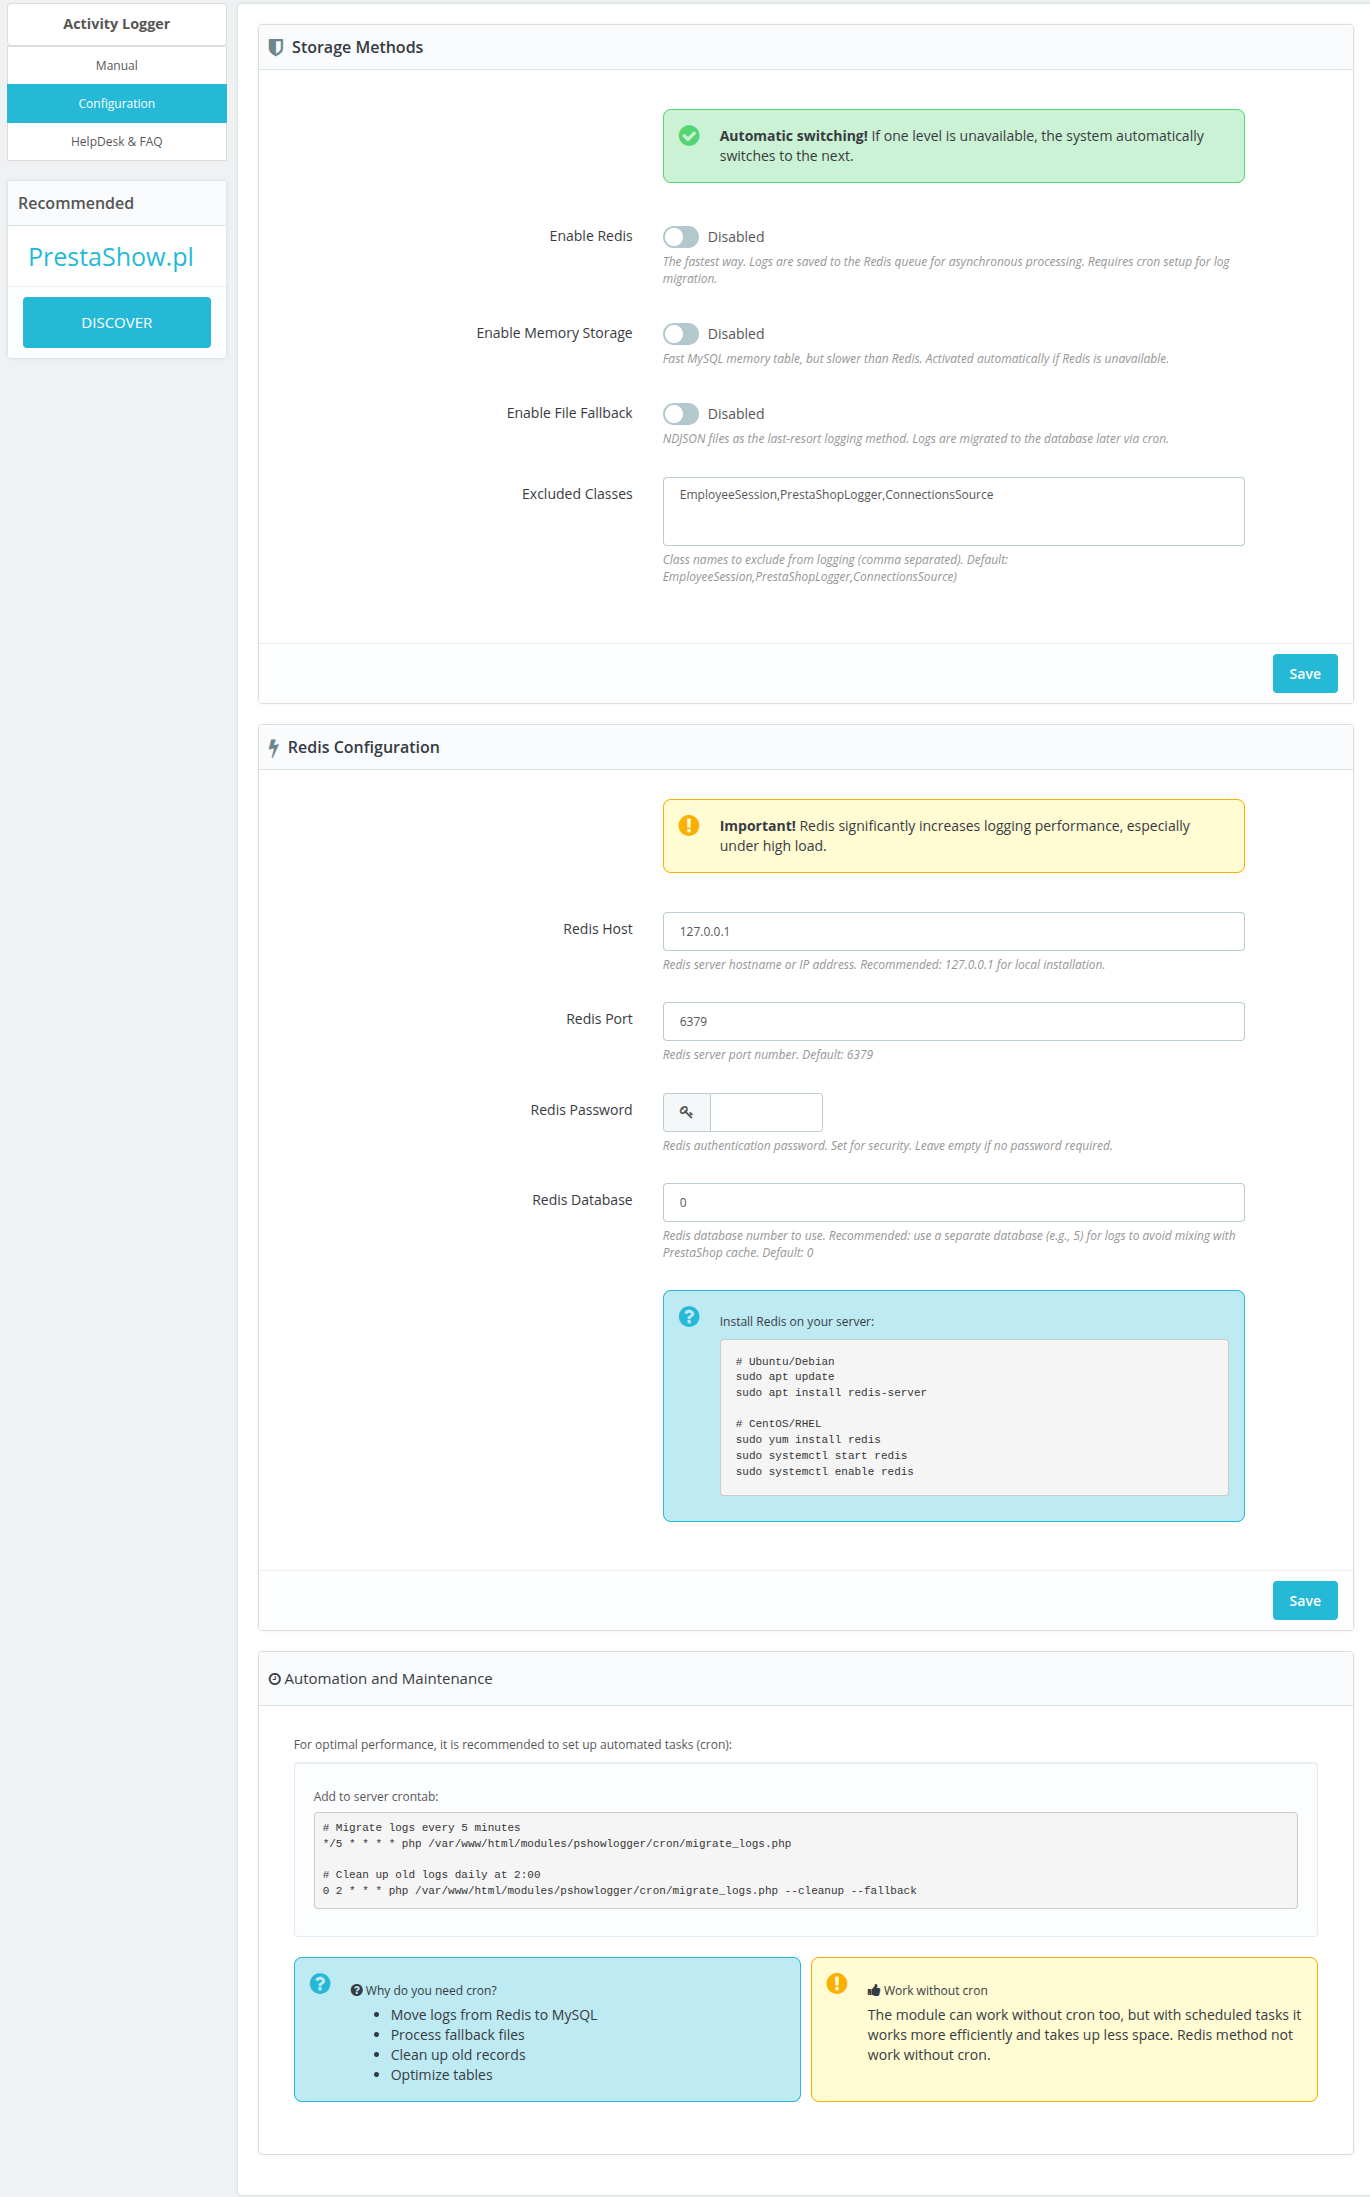Click the thumbs-up icon beside Work without cron
1370x2197 pixels.
point(874,1990)
